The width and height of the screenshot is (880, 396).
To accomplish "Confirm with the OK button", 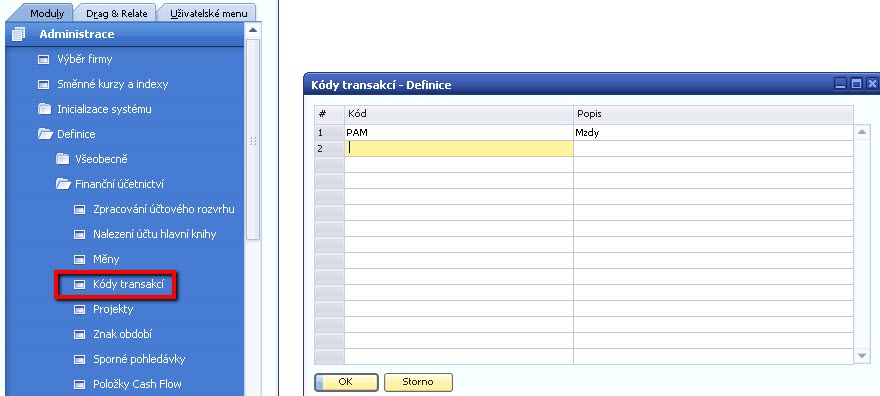I will click(346, 382).
